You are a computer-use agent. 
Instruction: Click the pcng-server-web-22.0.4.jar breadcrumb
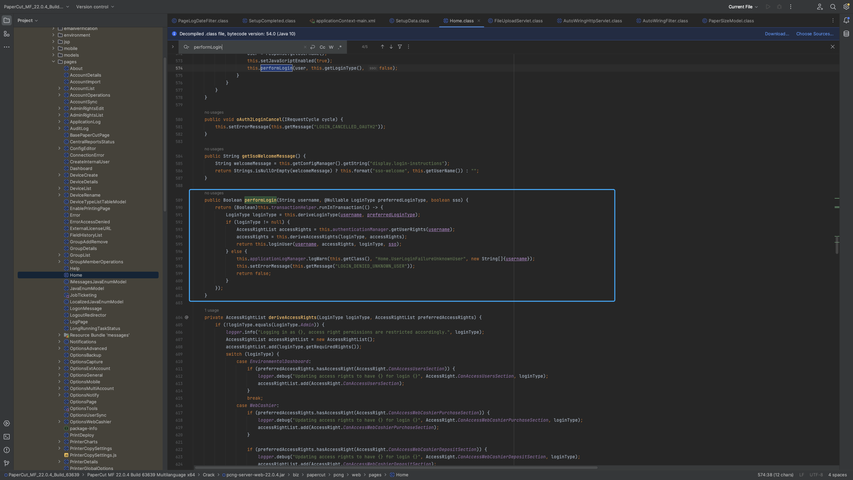pos(253,475)
